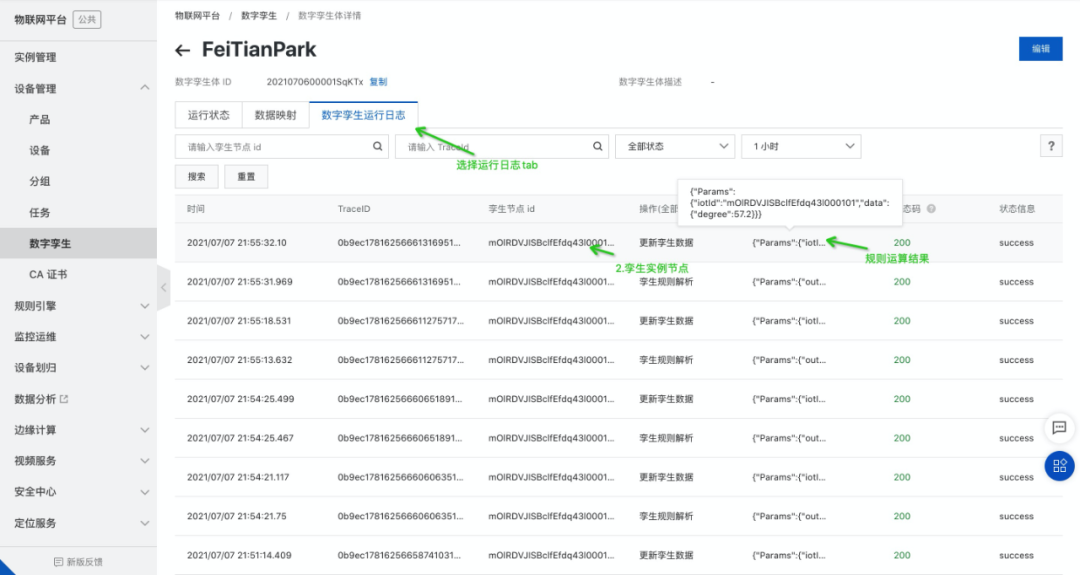Click the info icon beside status code header
Viewport: 1080px width, 575px height.
click(x=931, y=209)
